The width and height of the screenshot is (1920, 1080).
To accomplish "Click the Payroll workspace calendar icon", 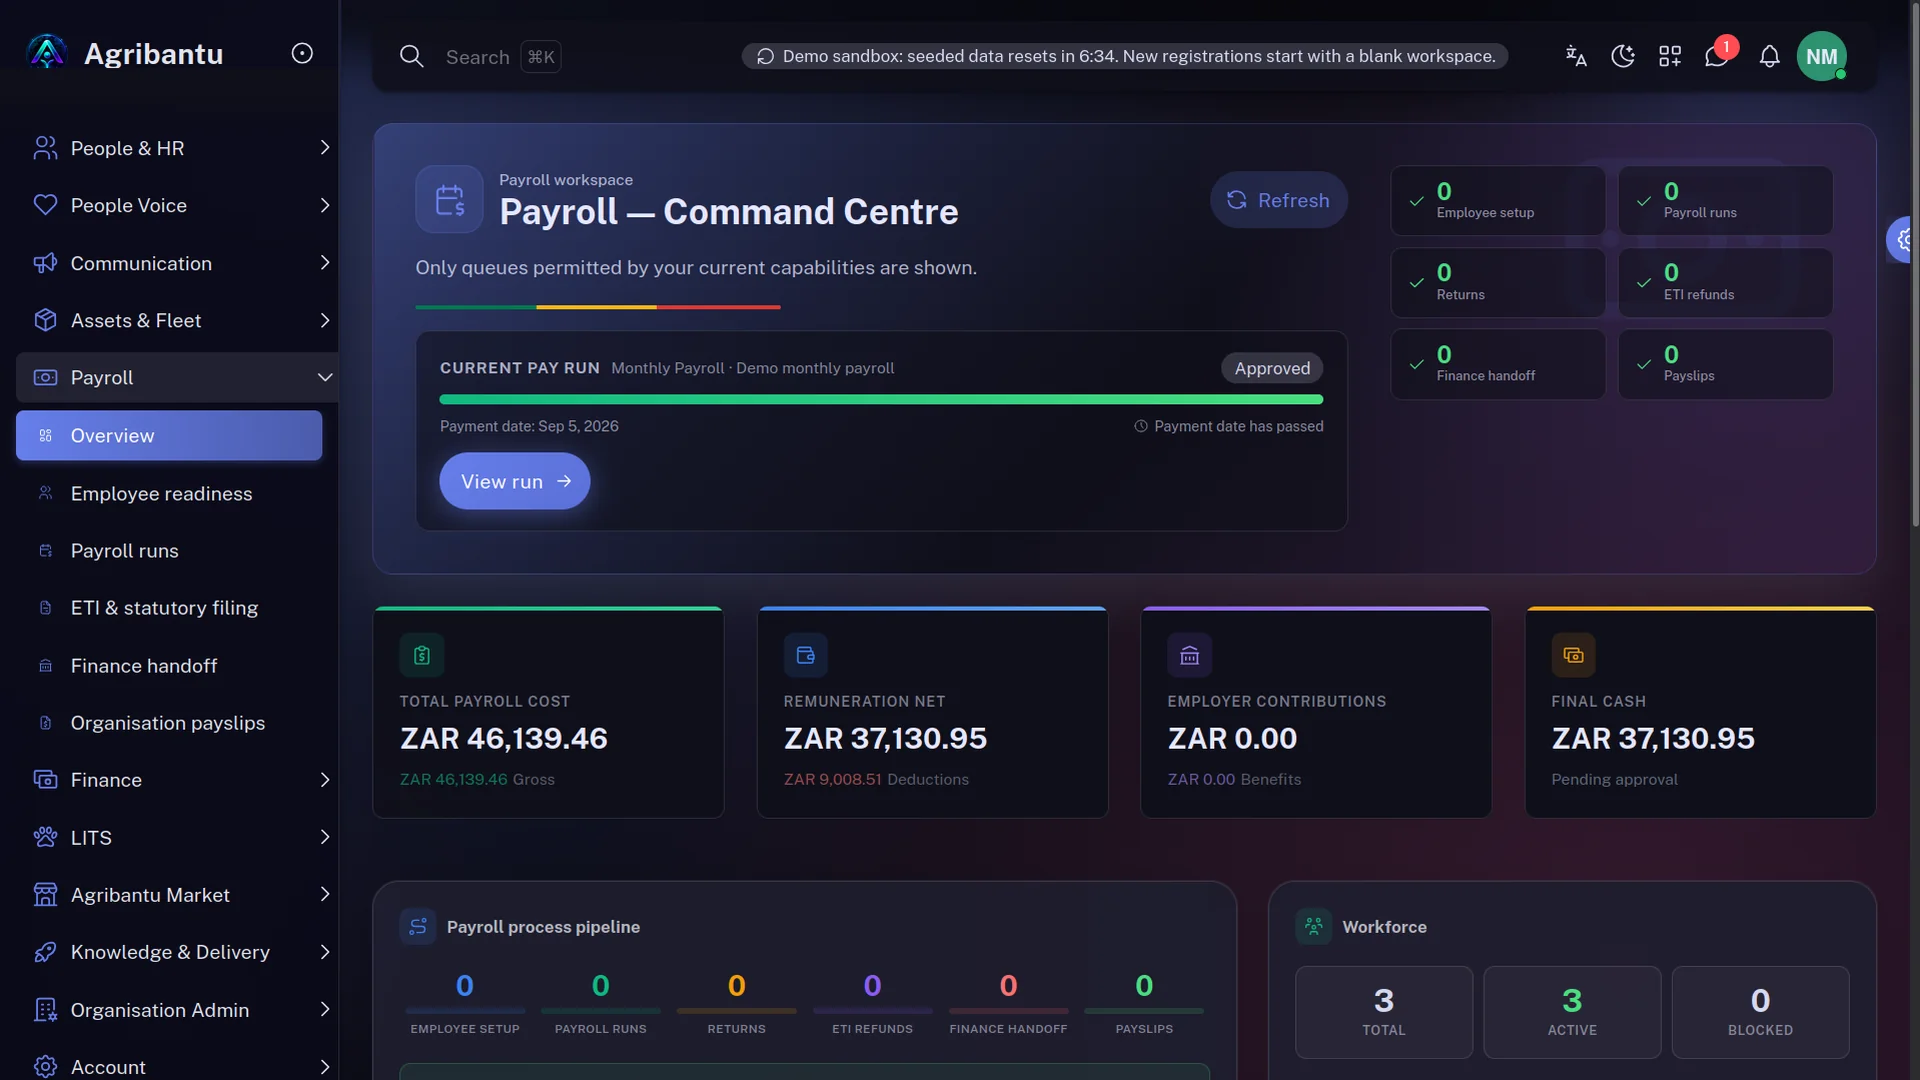I will click(449, 199).
